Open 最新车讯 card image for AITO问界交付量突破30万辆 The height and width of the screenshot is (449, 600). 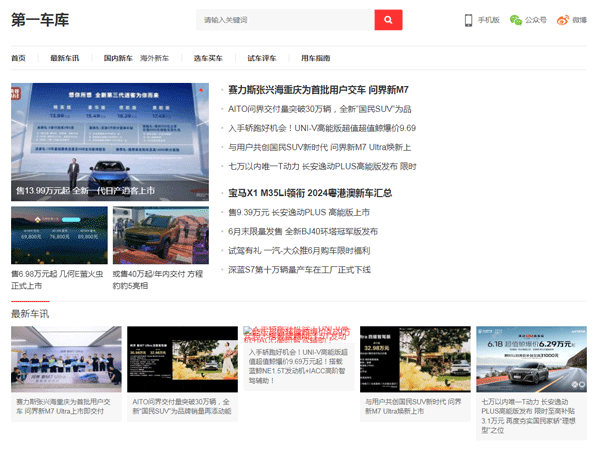[183, 359]
